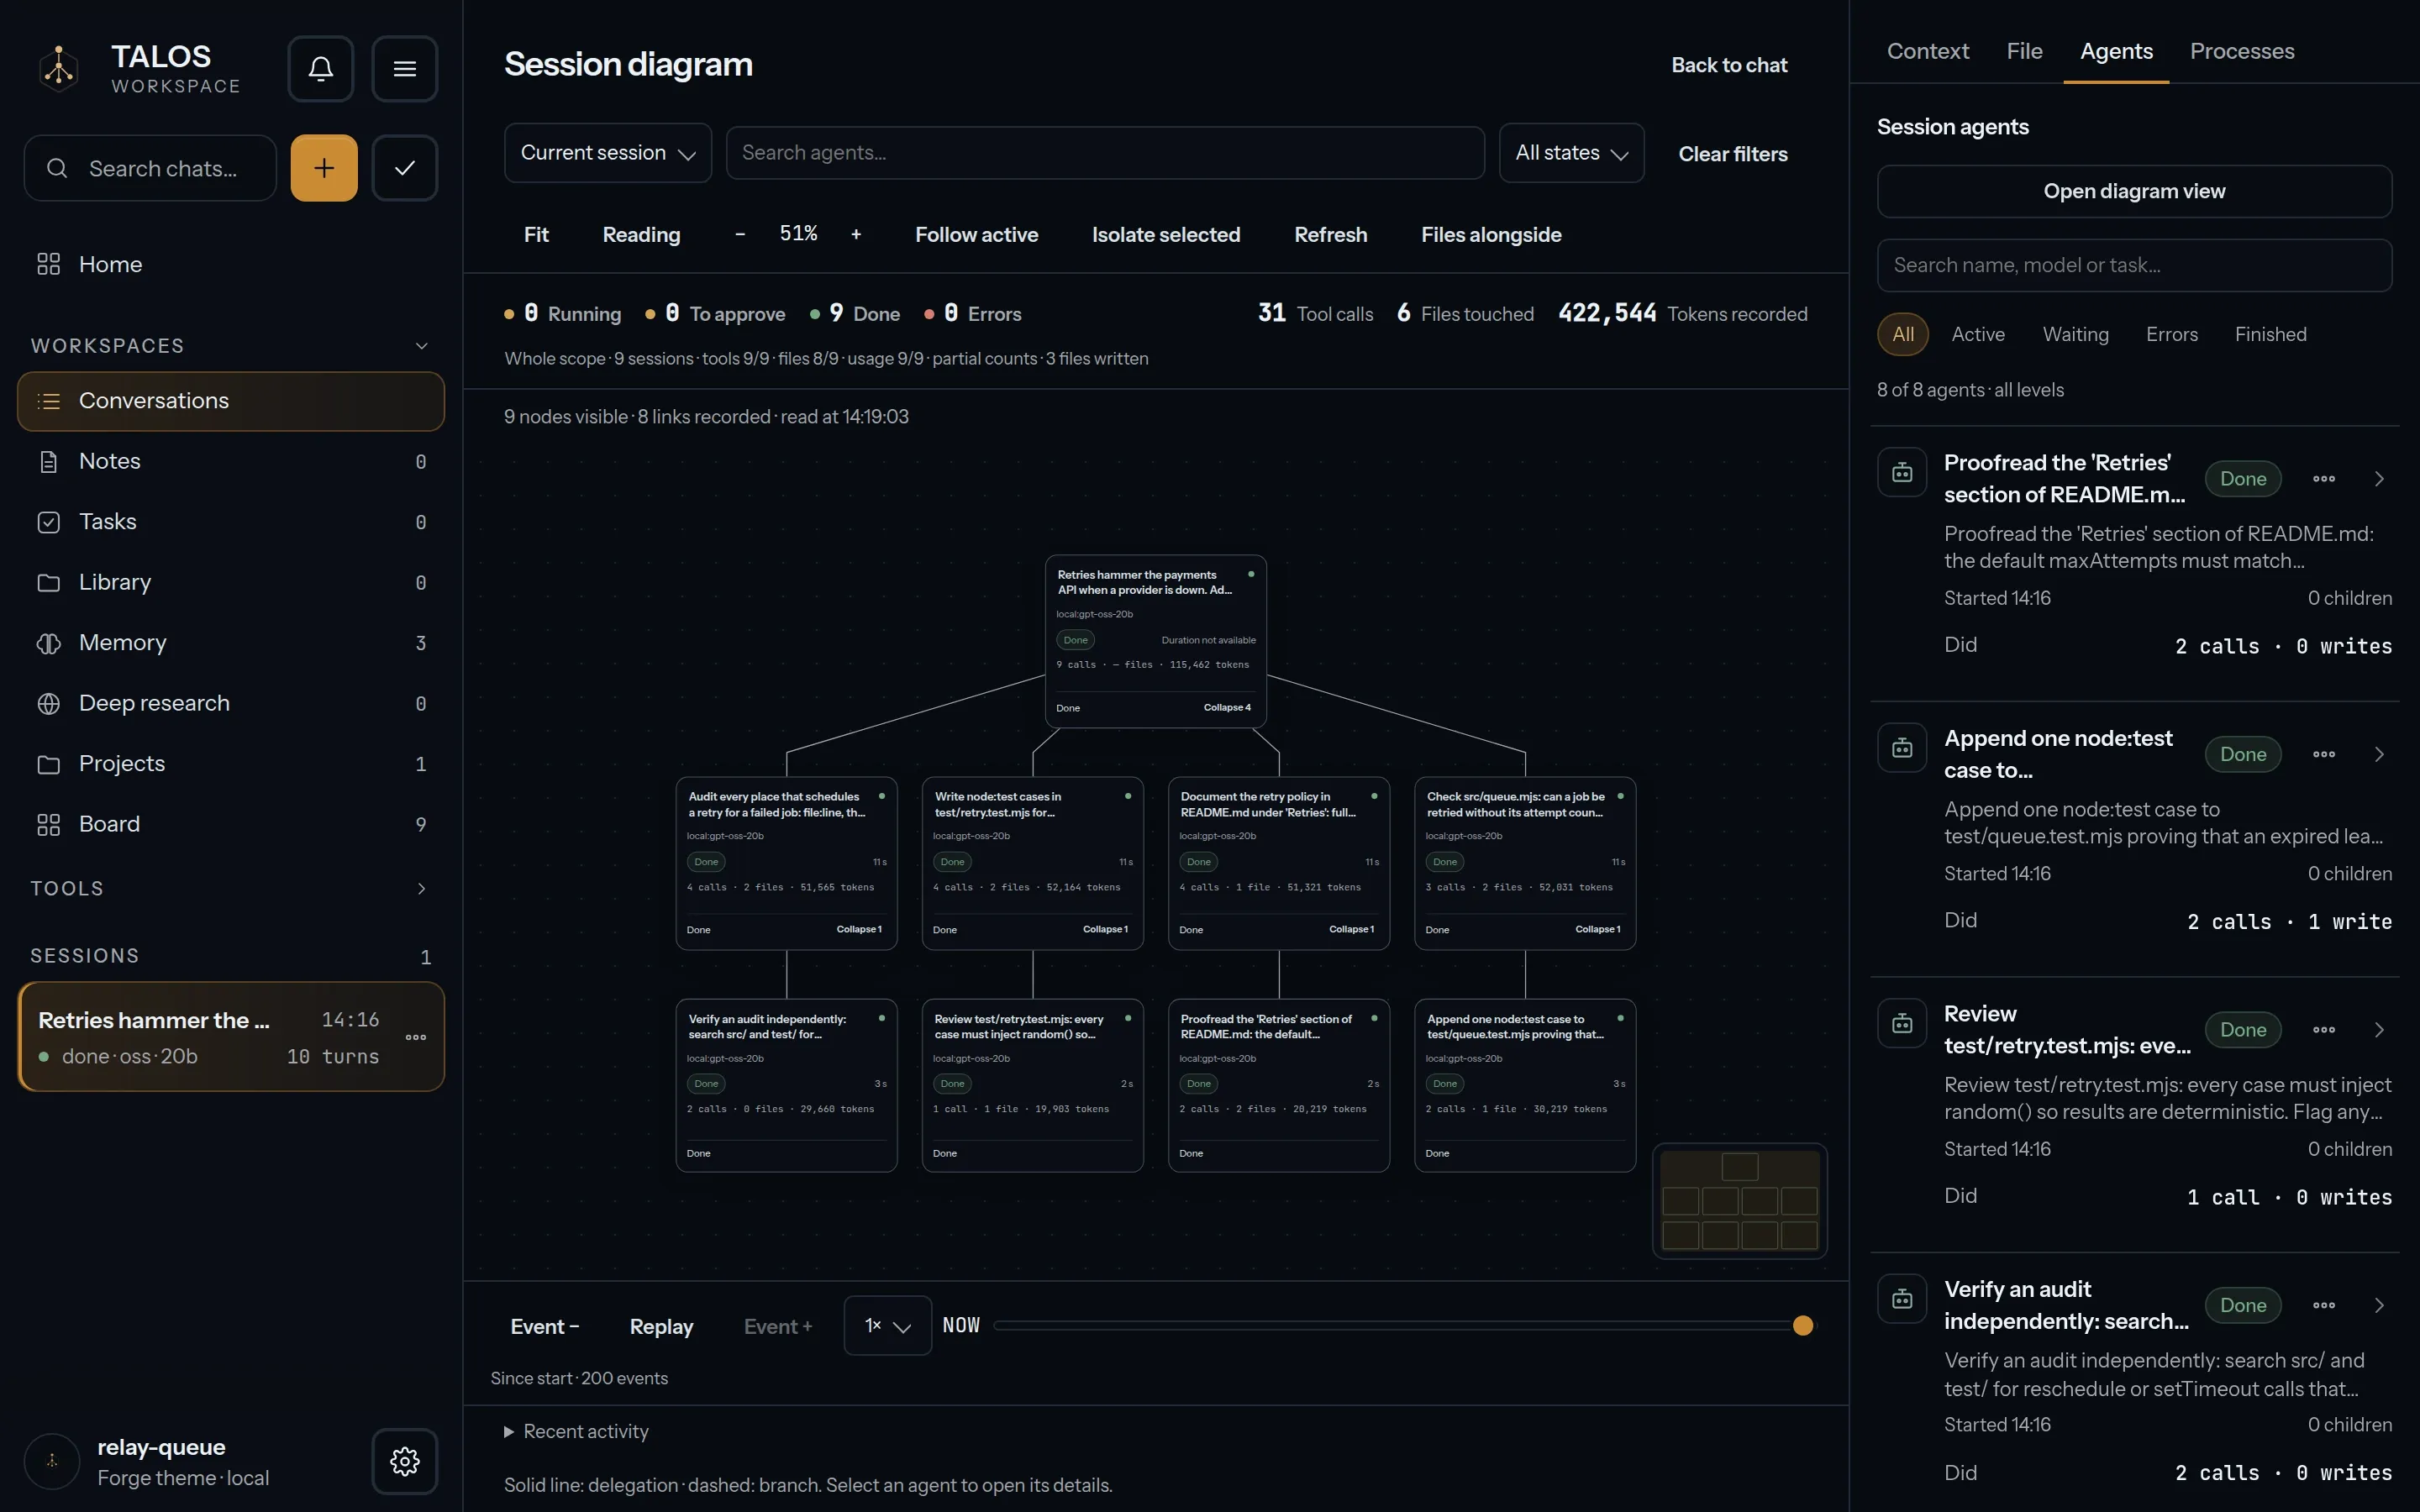Filter agents by Waiting

click(2076, 334)
